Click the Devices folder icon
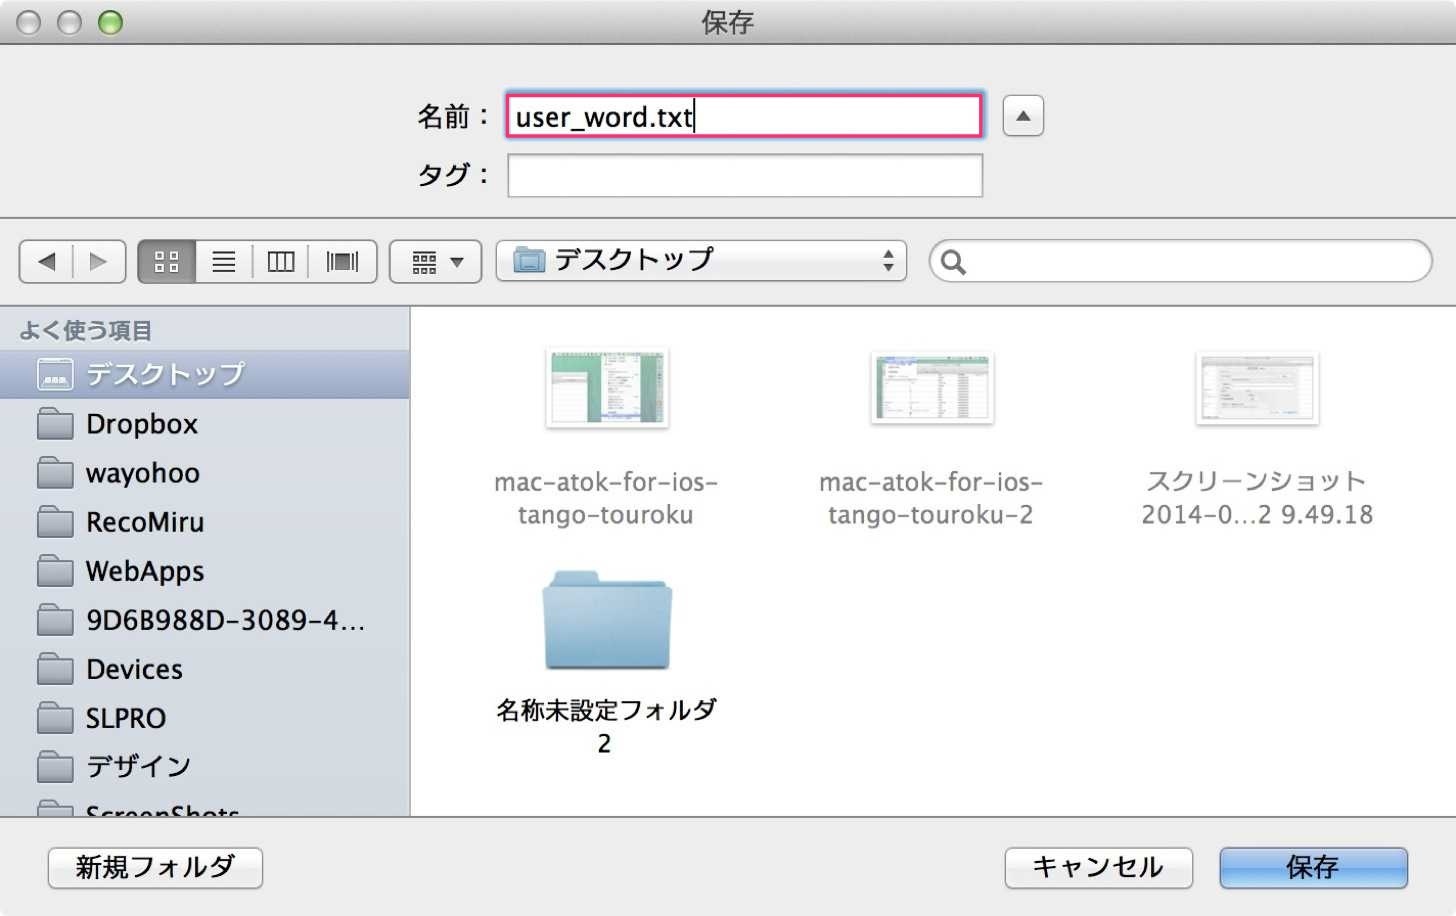 click(x=55, y=669)
